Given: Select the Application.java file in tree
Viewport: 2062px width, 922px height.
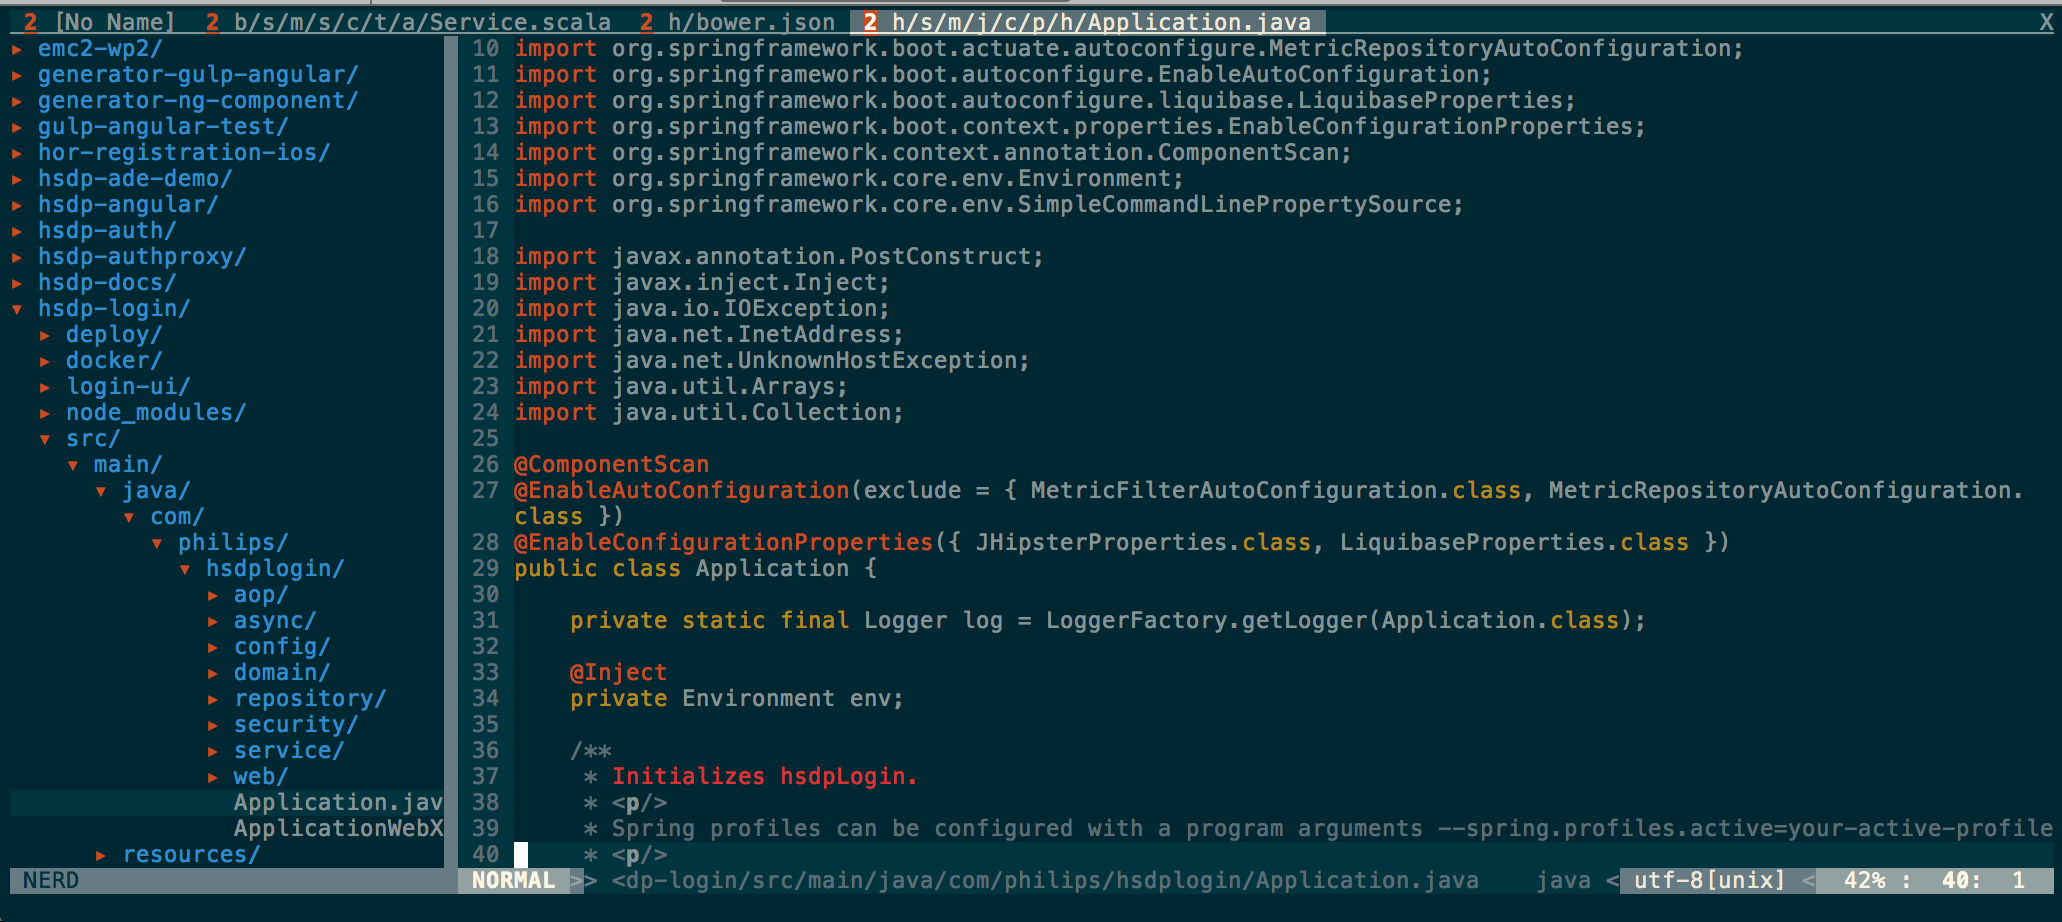Looking at the screenshot, I should (338, 803).
